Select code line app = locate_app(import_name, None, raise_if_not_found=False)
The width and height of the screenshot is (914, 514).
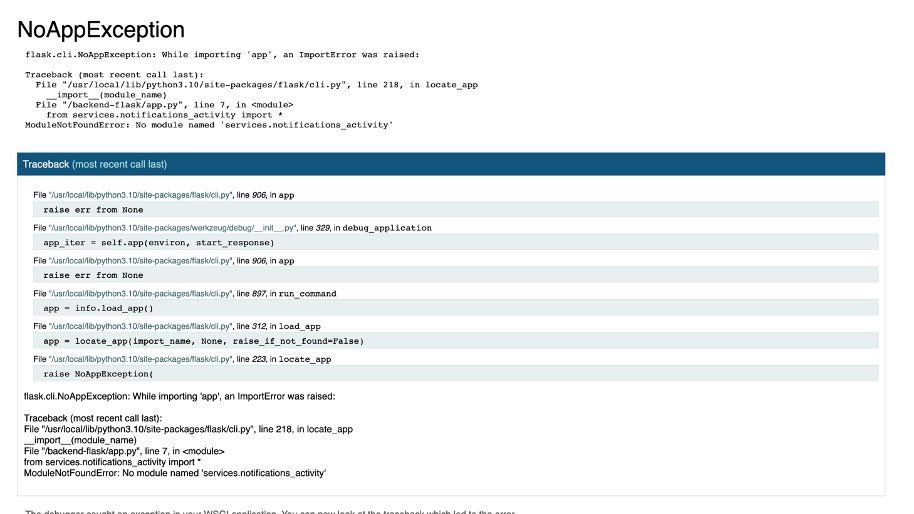[x=456, y=341]
